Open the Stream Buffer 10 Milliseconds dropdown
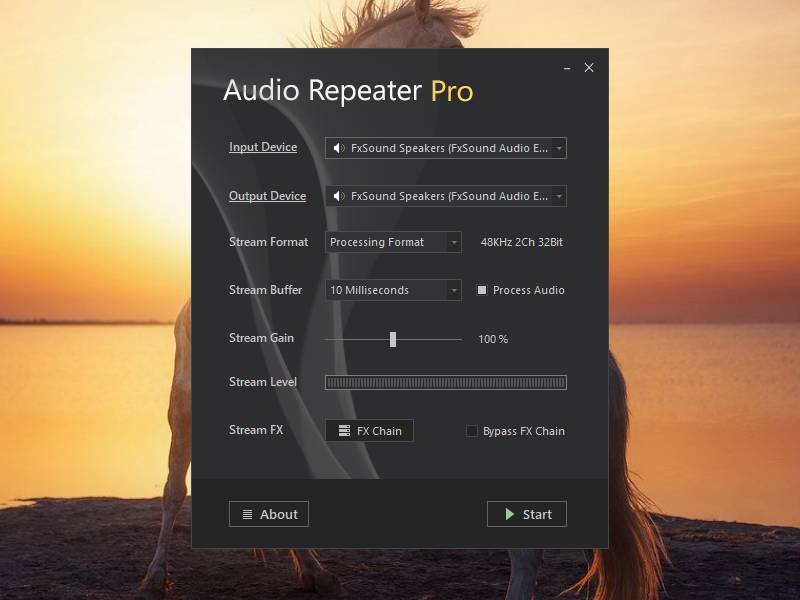The image size is (800, 600). 393,290
